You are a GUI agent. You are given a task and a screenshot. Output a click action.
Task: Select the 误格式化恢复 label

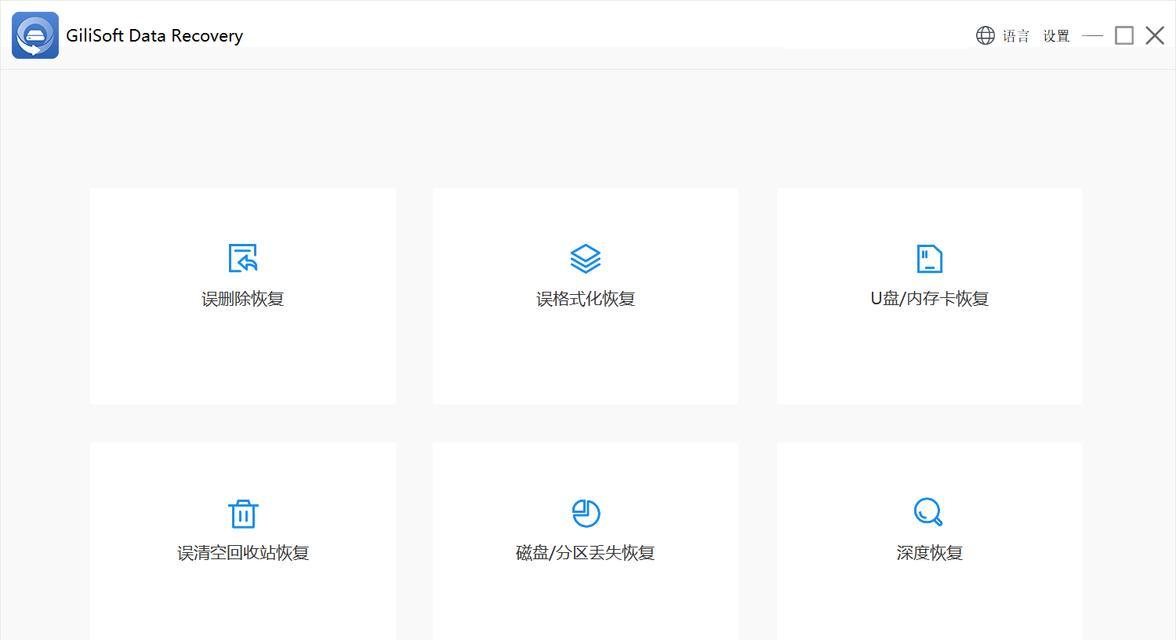[586, 299]
